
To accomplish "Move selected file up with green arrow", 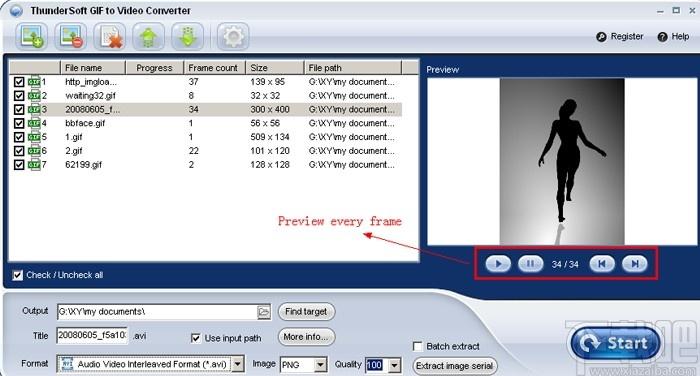I will click(149, 36).
